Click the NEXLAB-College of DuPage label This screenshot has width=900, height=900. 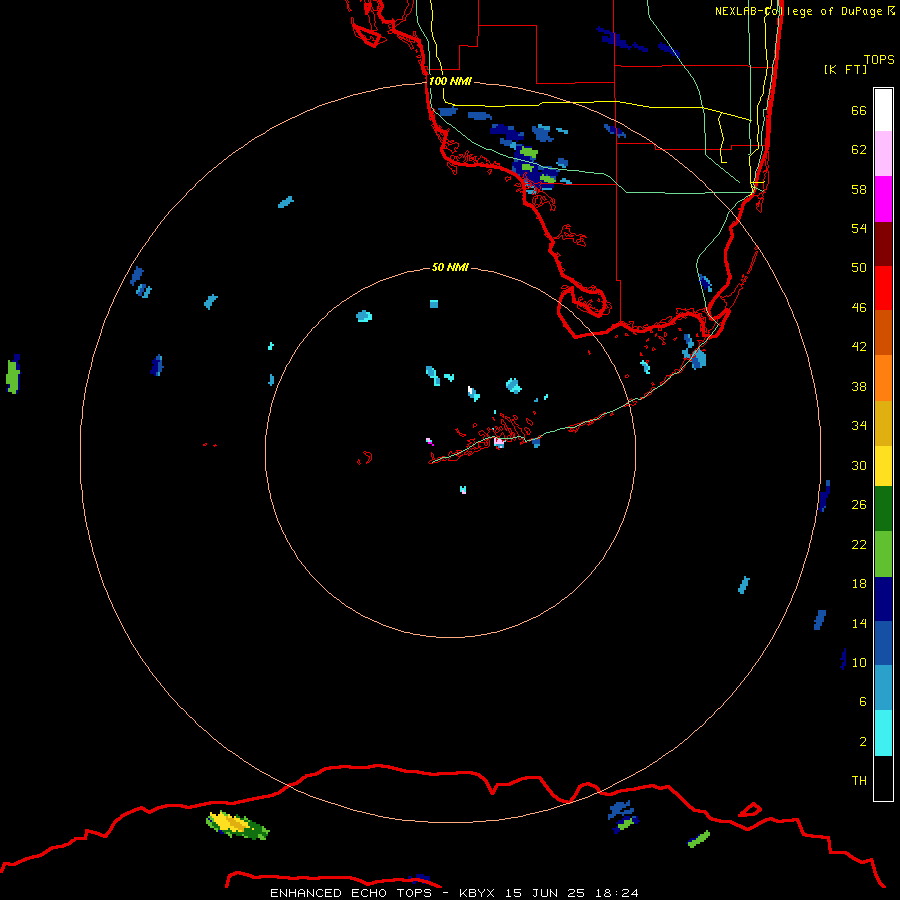point(804,11)
